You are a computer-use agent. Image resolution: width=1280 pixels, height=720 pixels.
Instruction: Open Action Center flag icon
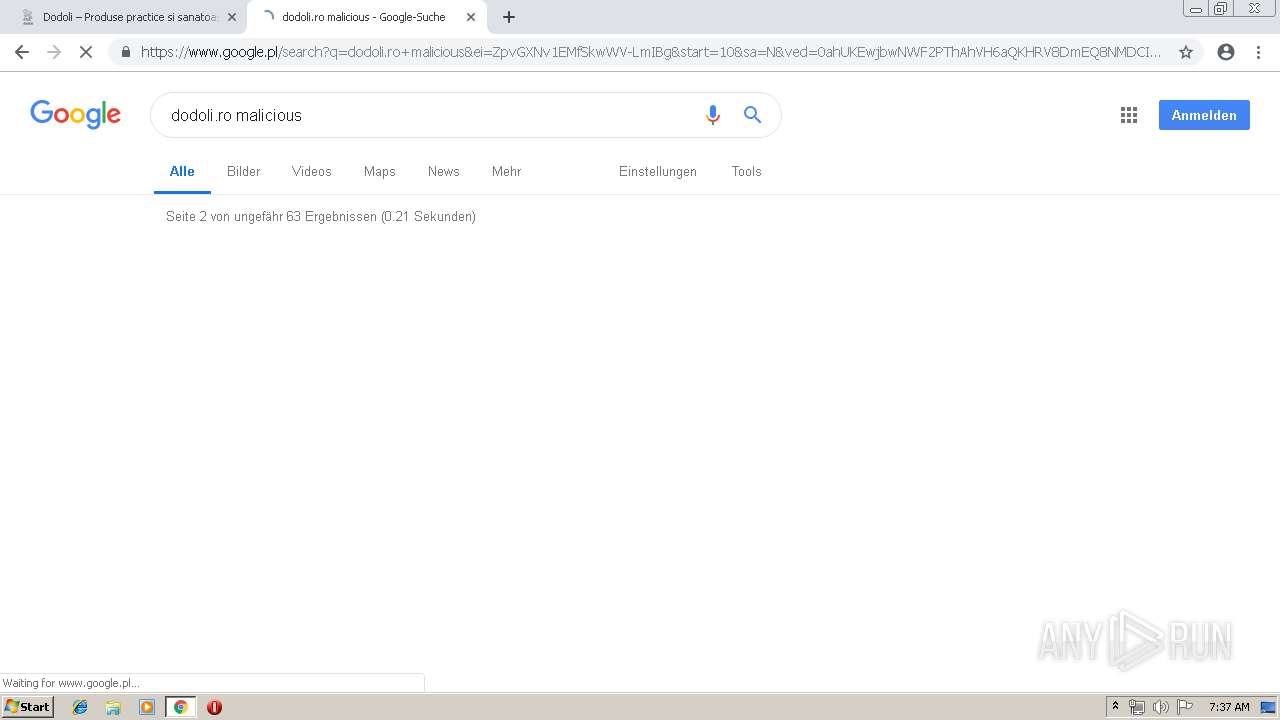point(1185,707)
